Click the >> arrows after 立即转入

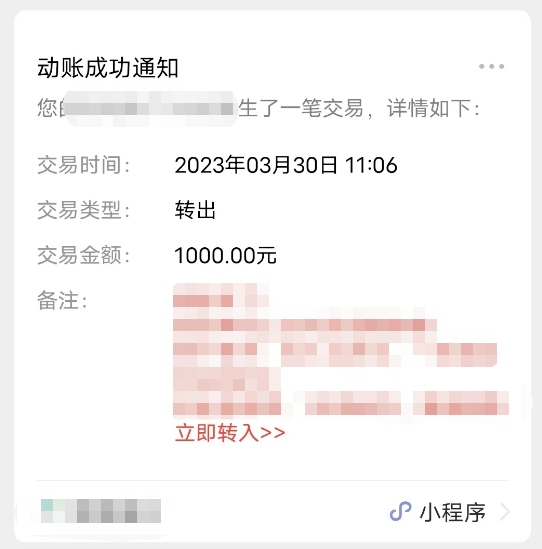point(273,433)
